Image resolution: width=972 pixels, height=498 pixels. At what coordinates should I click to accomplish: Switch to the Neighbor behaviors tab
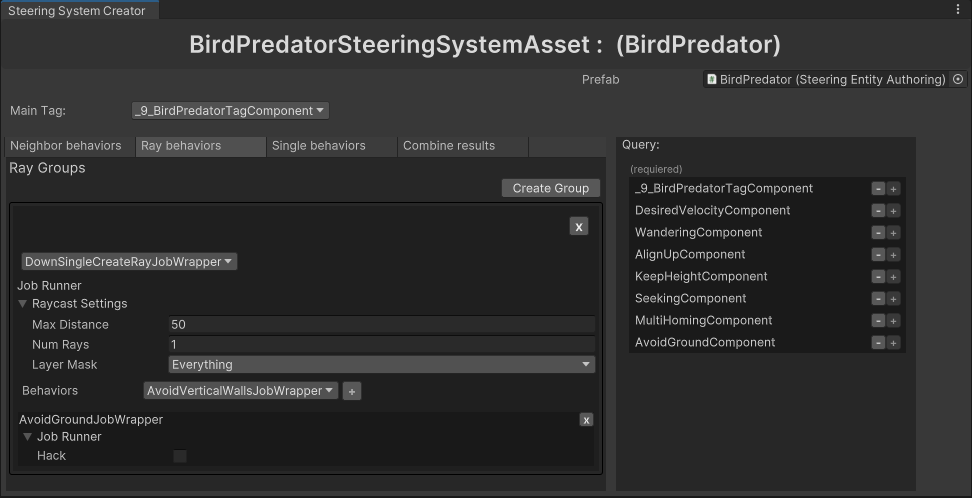click(66, 146)
